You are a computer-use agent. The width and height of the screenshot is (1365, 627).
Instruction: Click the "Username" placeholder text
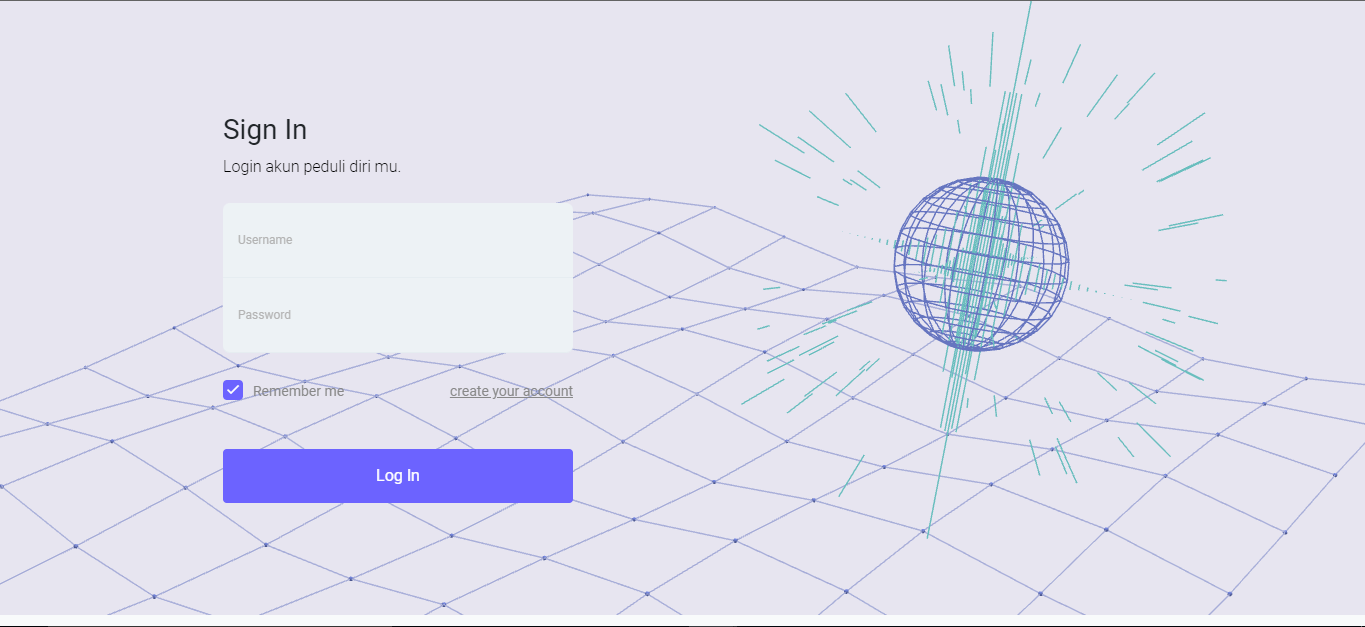point(265,240)
